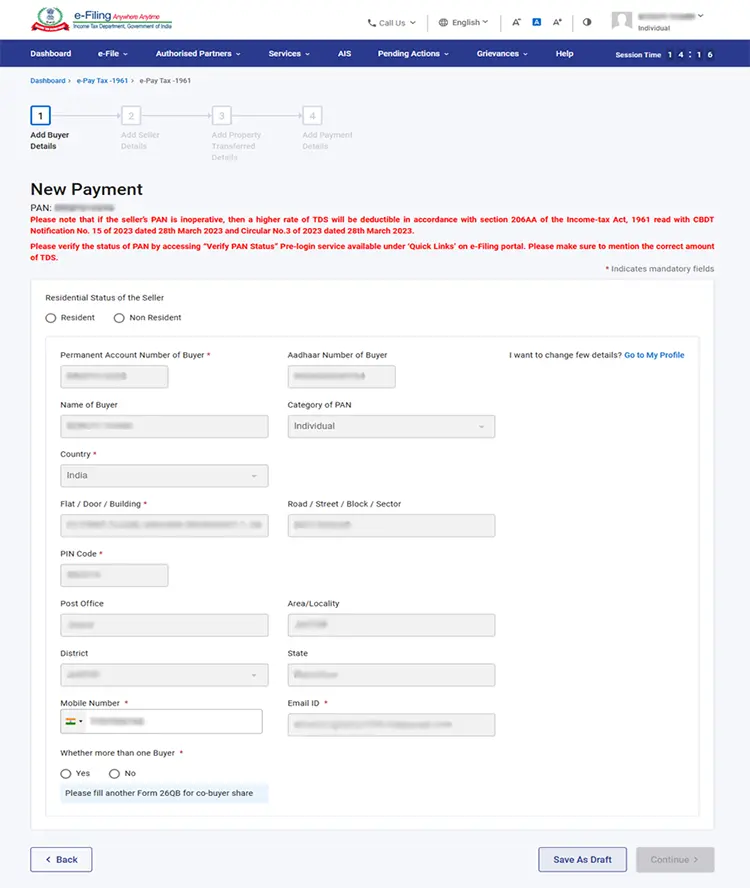Click the Flat / Door / Building field

click(x=164, y=526)
